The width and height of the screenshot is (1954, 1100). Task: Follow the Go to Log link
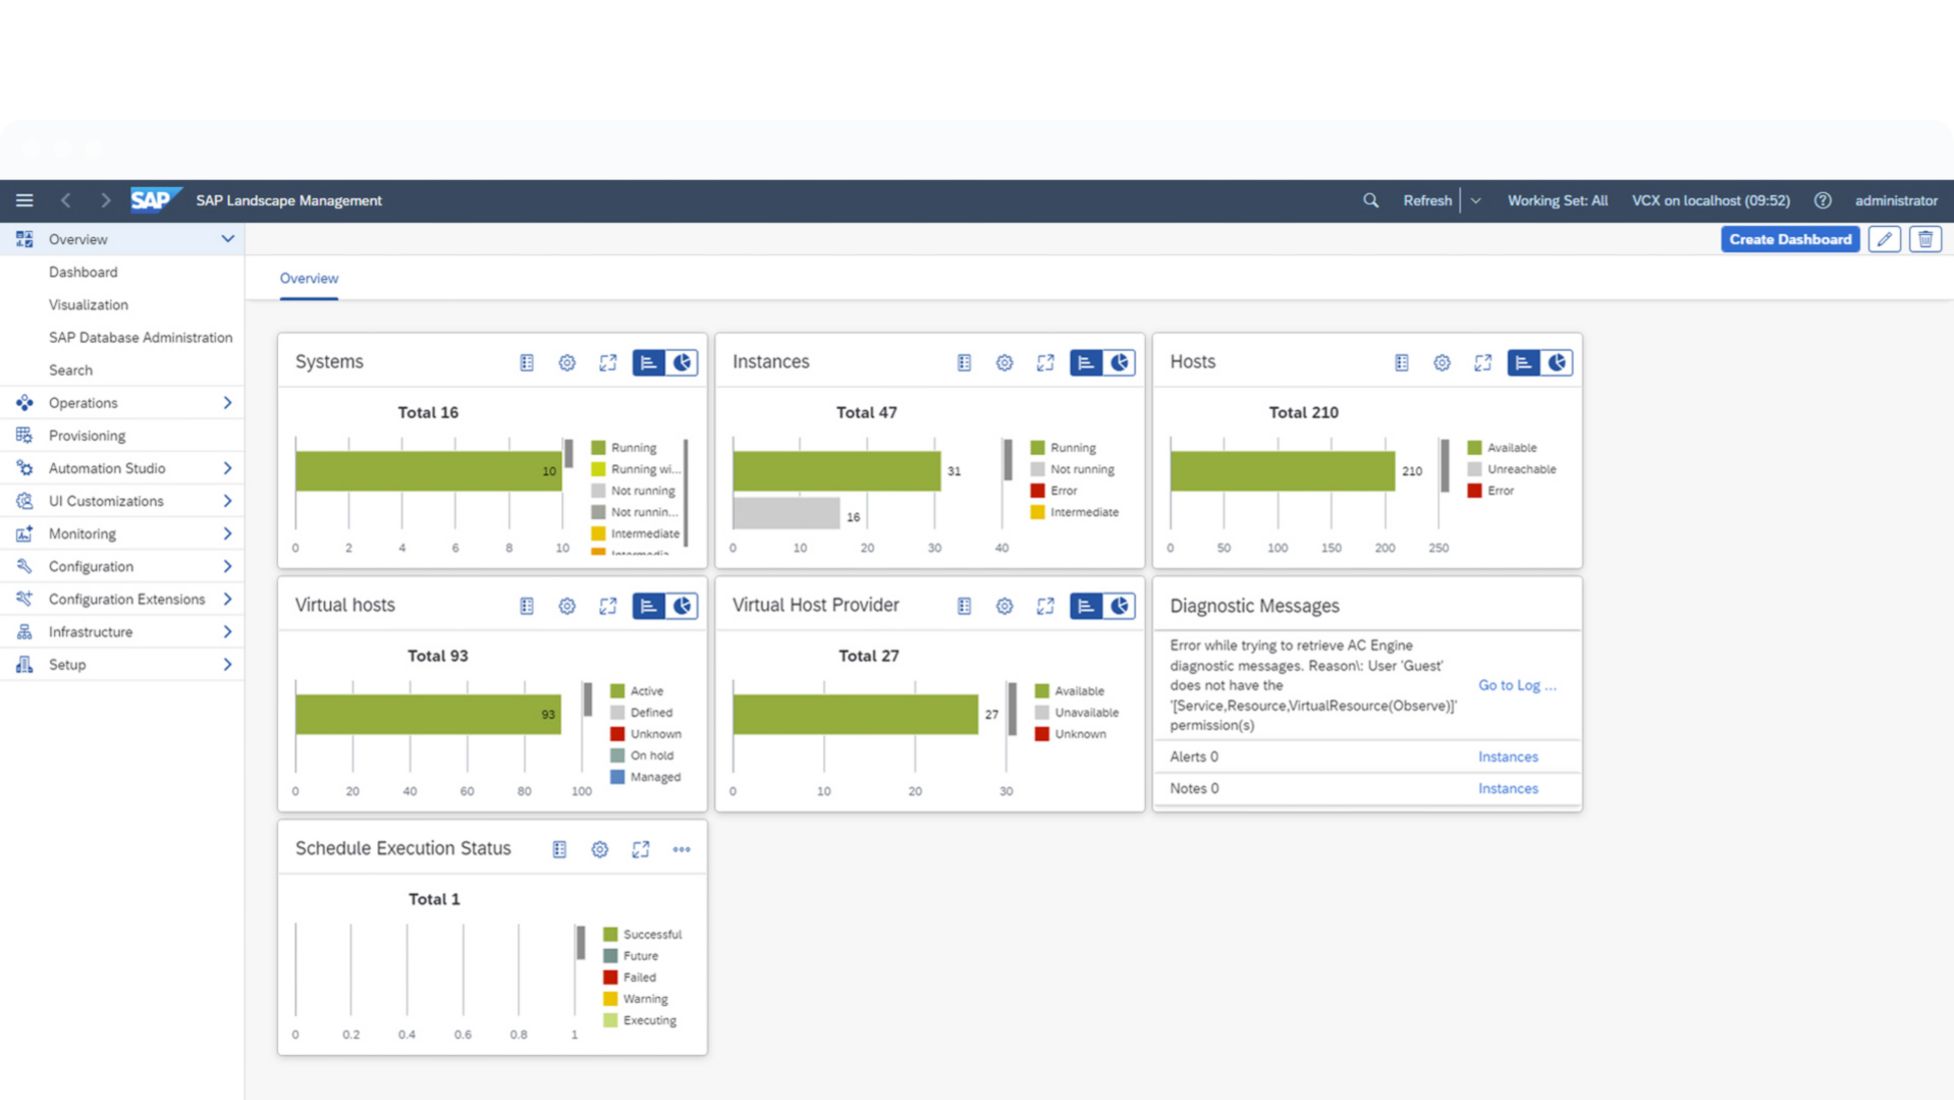(1516, 685)
